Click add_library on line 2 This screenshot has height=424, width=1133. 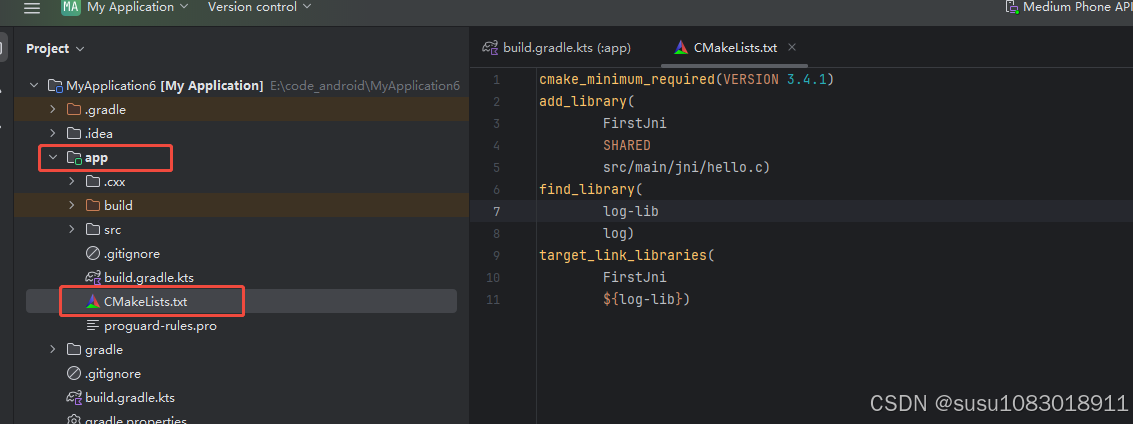[x=583, y=101]
